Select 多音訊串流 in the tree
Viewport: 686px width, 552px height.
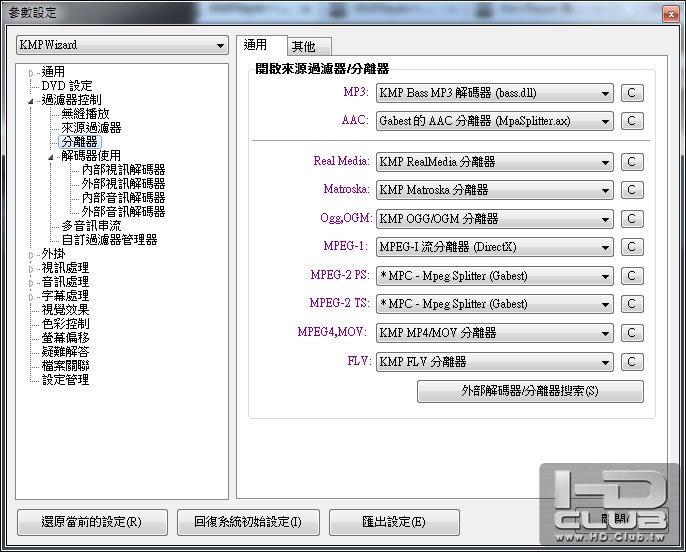point(91,226)
